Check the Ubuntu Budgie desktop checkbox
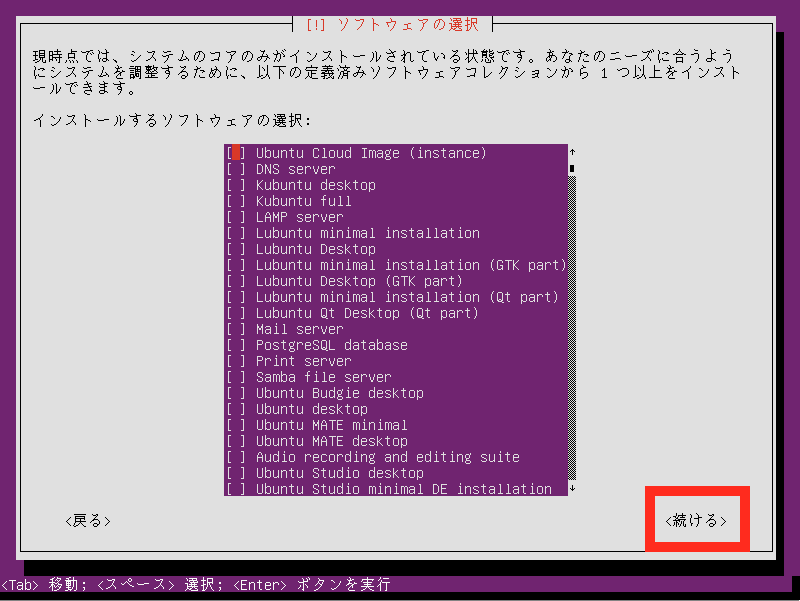Image resolution: width=800 pixels, height=601 pixels. (236, 393)
